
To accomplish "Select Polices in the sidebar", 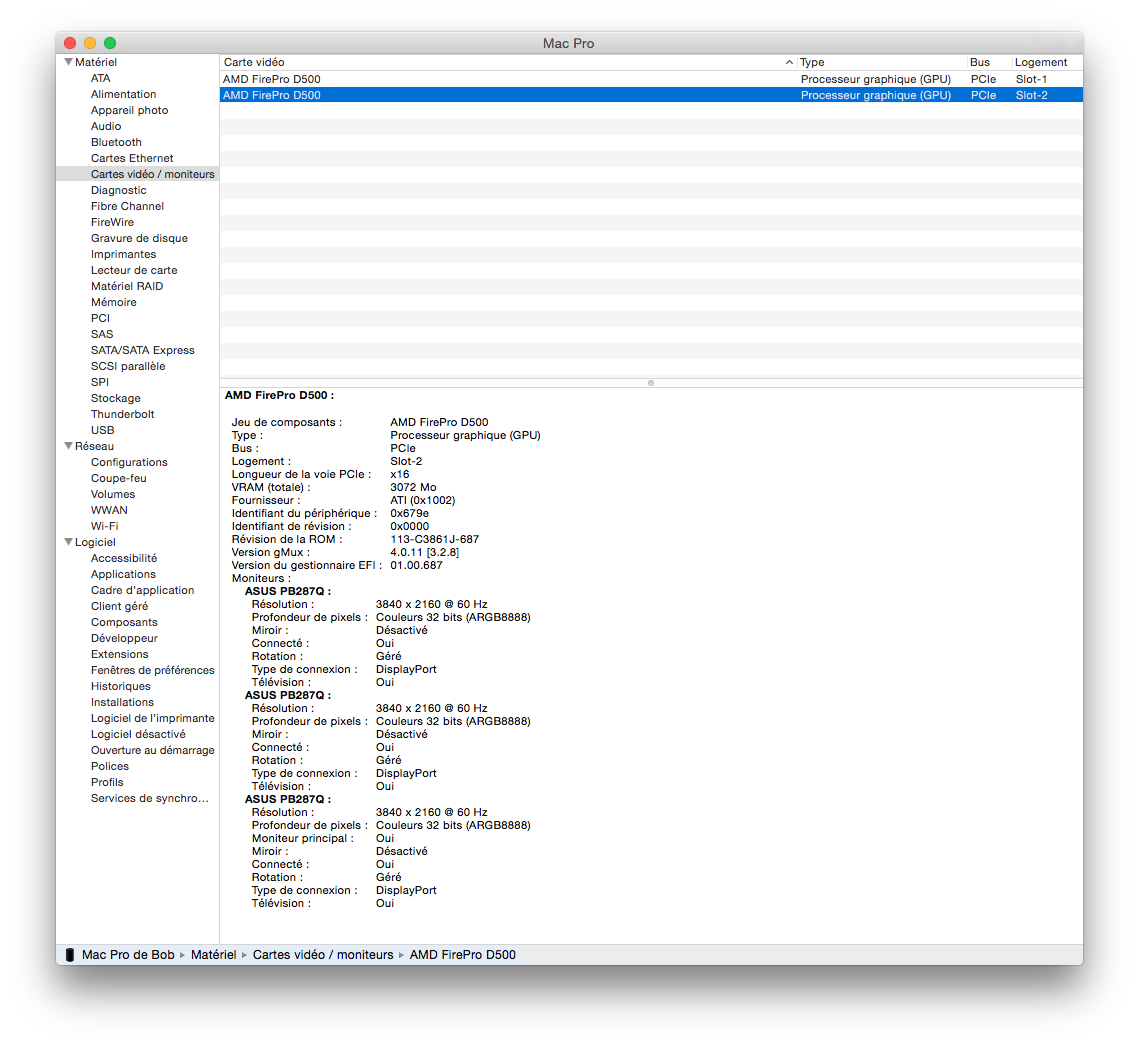I will (110, 765).
